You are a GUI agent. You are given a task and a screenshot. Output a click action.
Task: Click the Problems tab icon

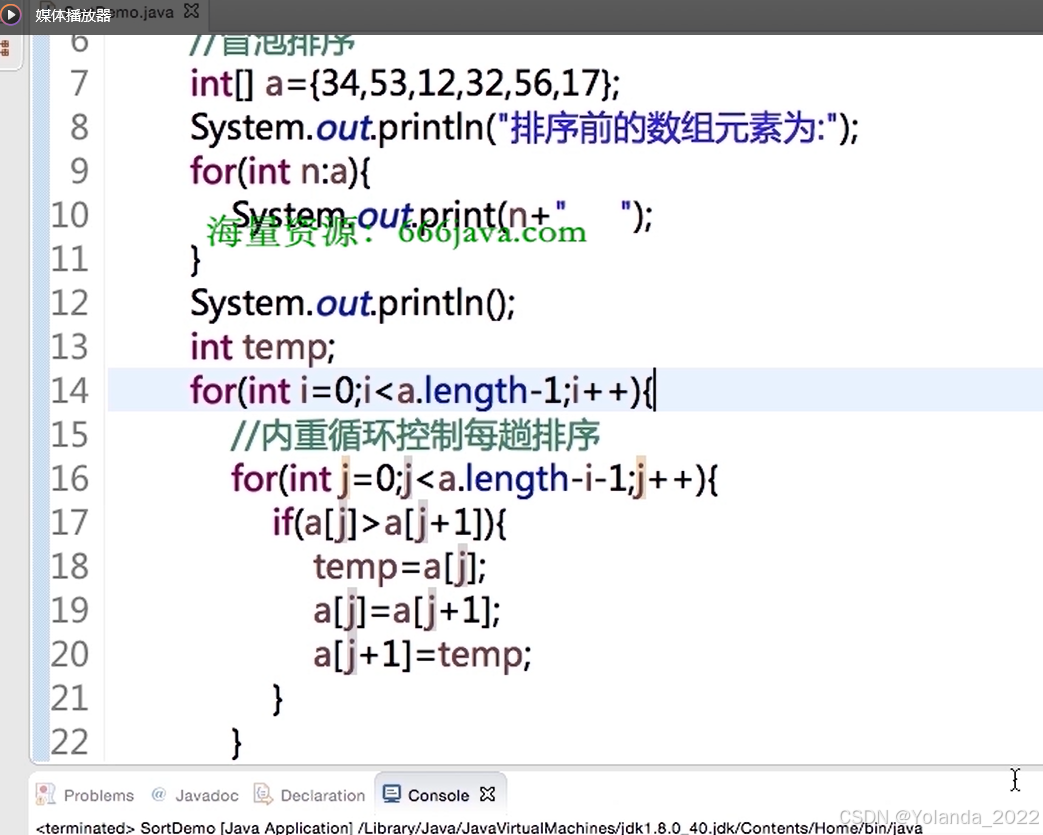(46, 794)
